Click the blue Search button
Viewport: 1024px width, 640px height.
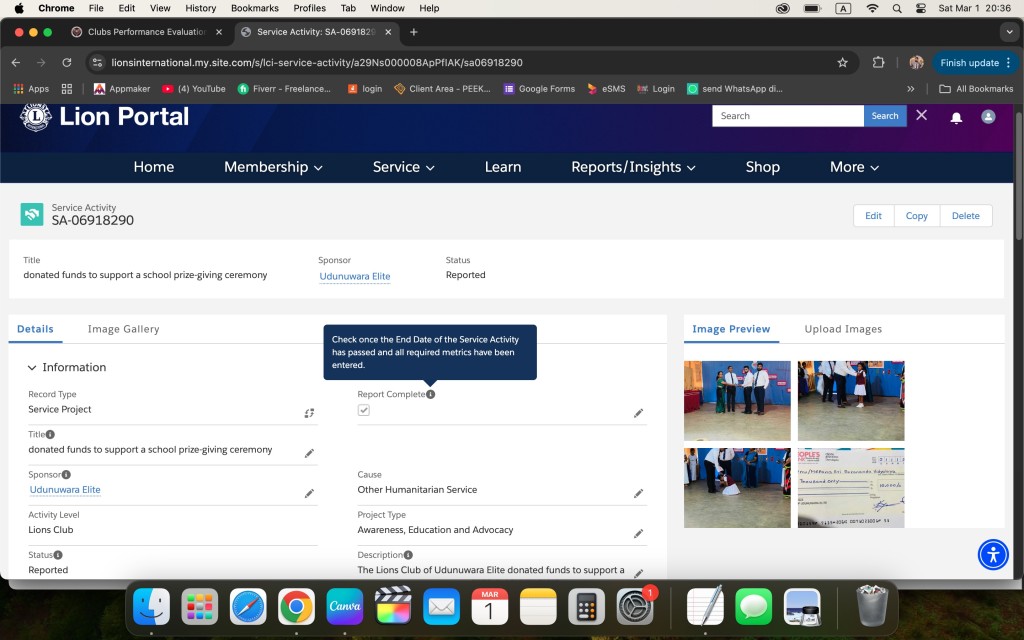point(885,116)
